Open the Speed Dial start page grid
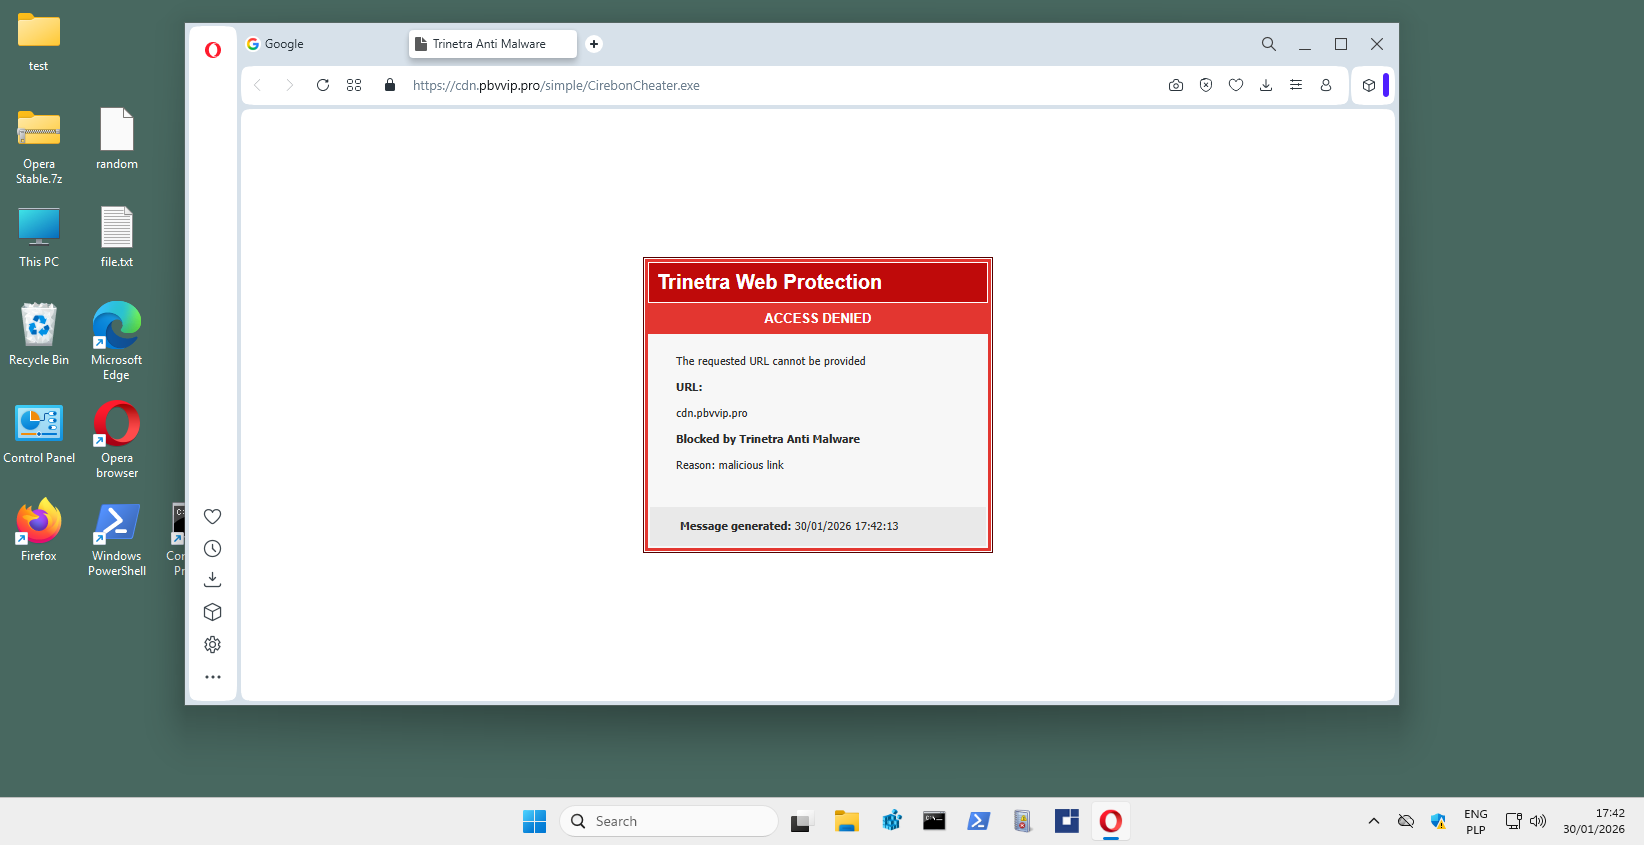This screenshot has height=845, width=1644. pyautogui.click(x=354, y=85)
